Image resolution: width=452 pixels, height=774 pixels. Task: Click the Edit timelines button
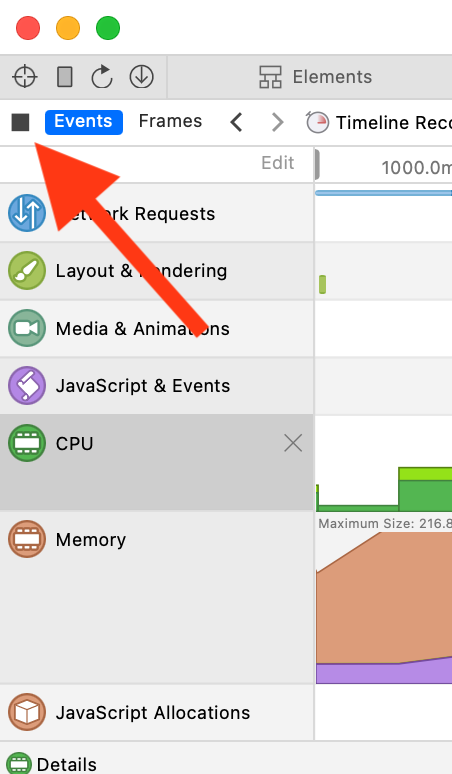(x=278, y=163)
